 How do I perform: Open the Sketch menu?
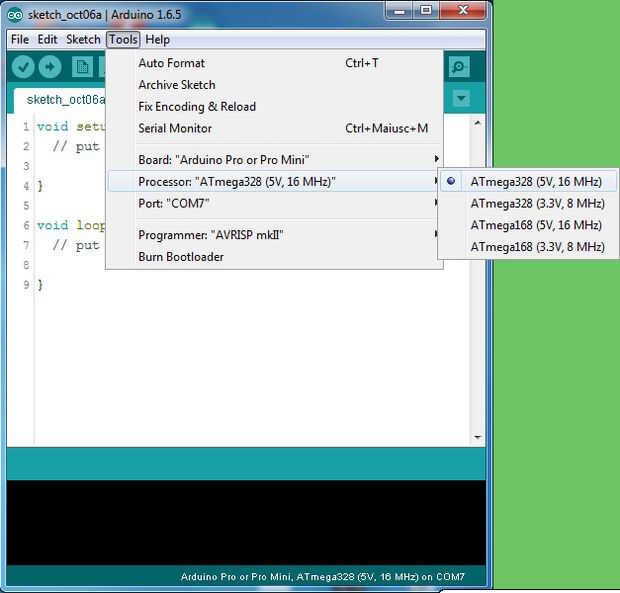click(x=83, y=40)
